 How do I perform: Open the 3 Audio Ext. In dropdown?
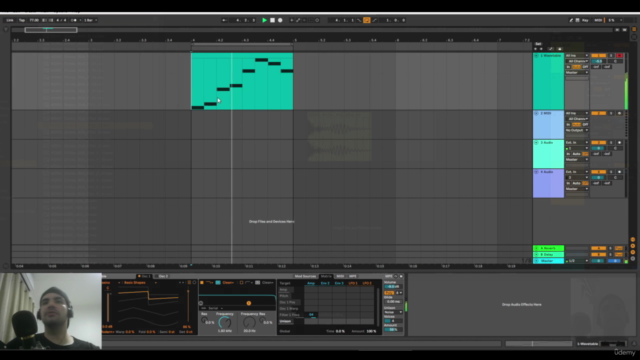pos(577,142)
